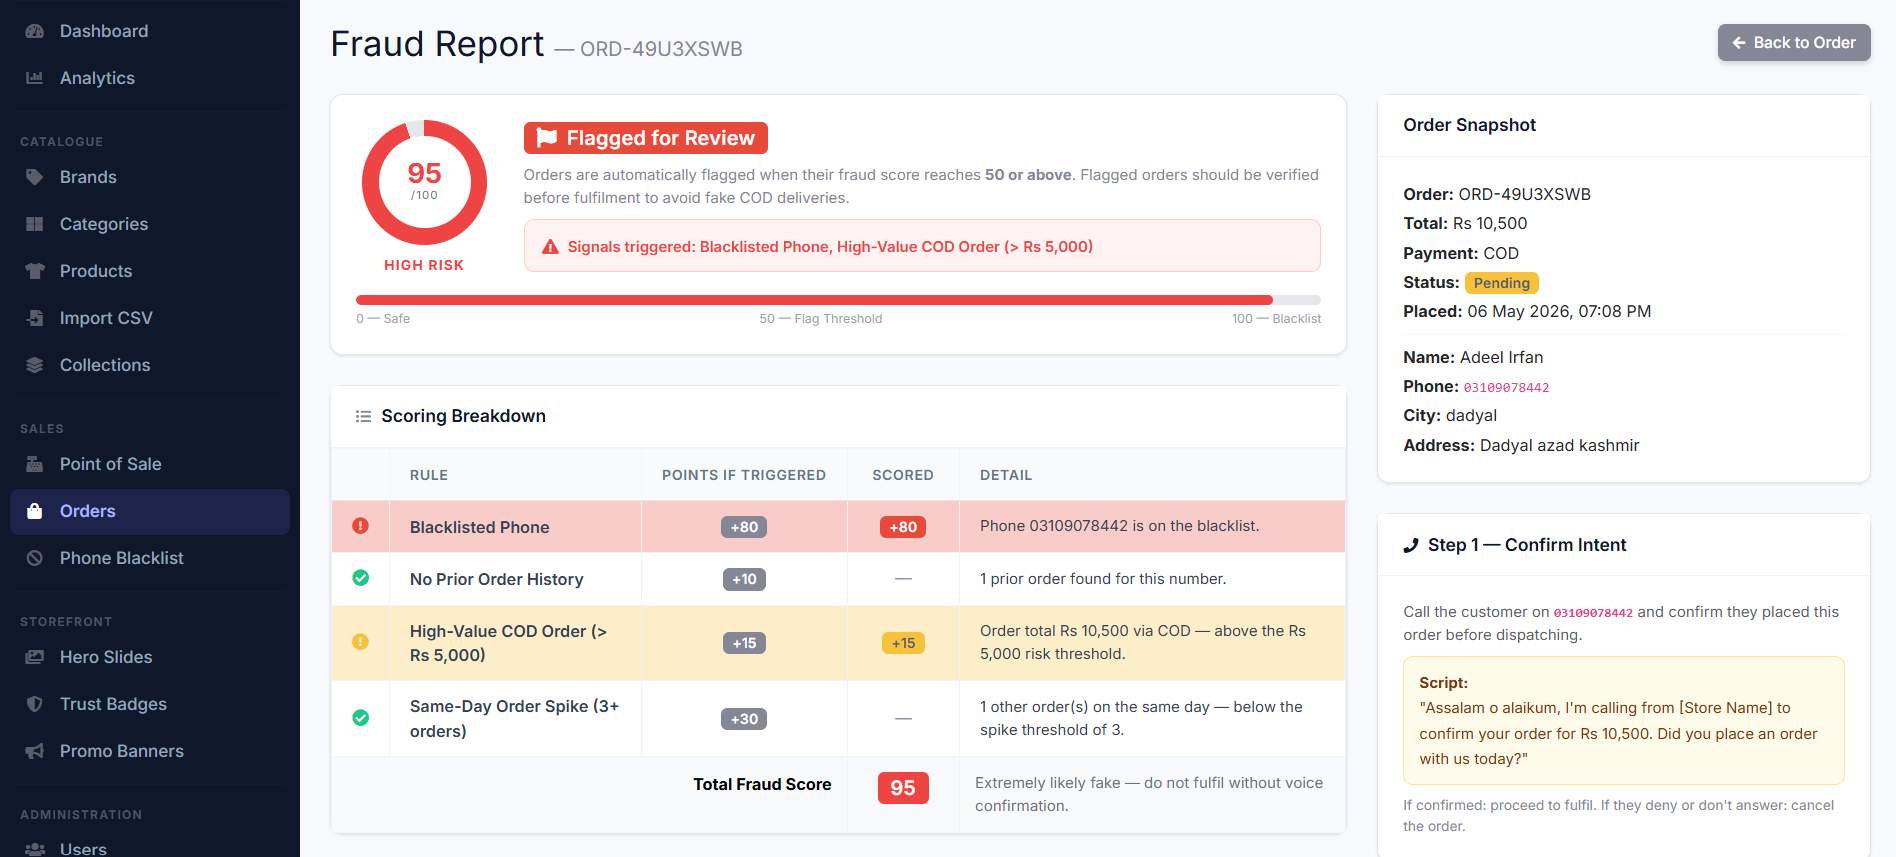1896x857 pixels.
Task: Click the SCORED column header
Action: click(903, 475)
